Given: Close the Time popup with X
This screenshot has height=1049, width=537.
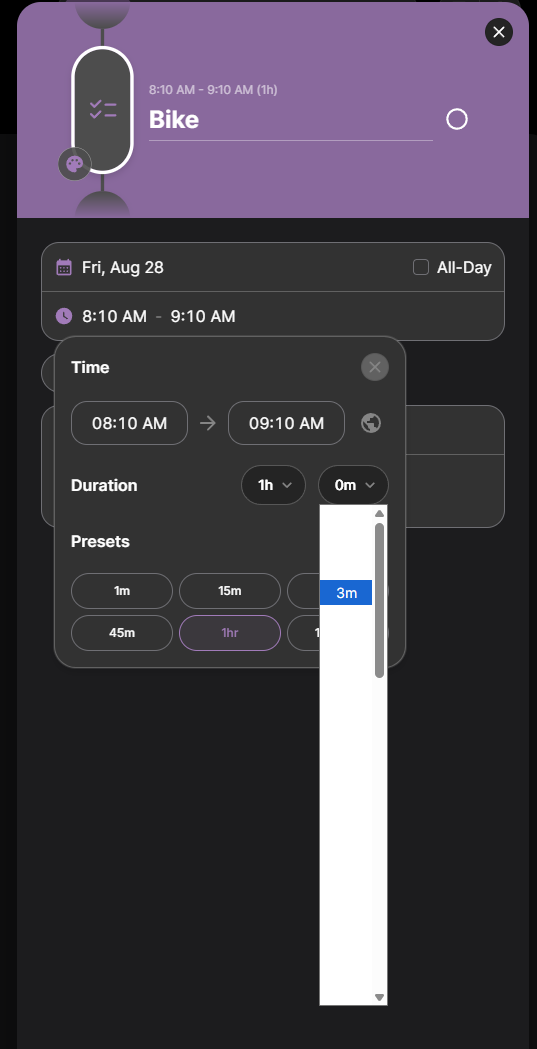Looking at the screenshot, I should point(374,367).
